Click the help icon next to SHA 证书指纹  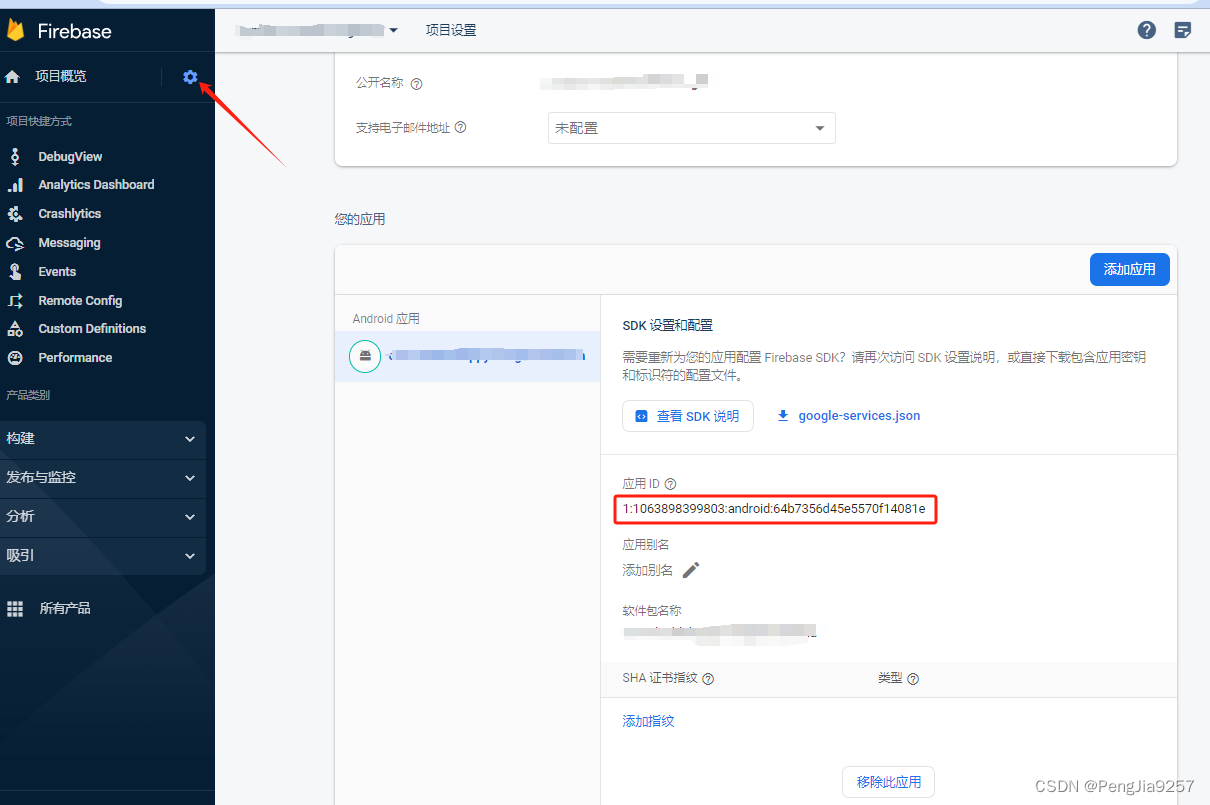(x=708, y=679)
